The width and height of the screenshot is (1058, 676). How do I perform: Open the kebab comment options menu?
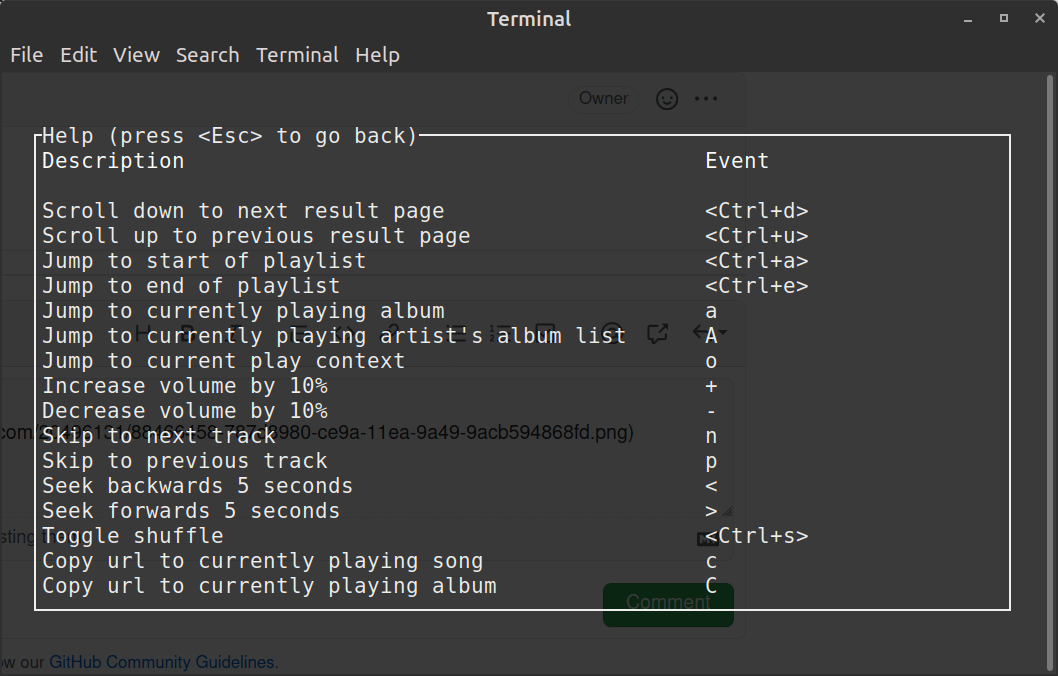tap(706, 98)
